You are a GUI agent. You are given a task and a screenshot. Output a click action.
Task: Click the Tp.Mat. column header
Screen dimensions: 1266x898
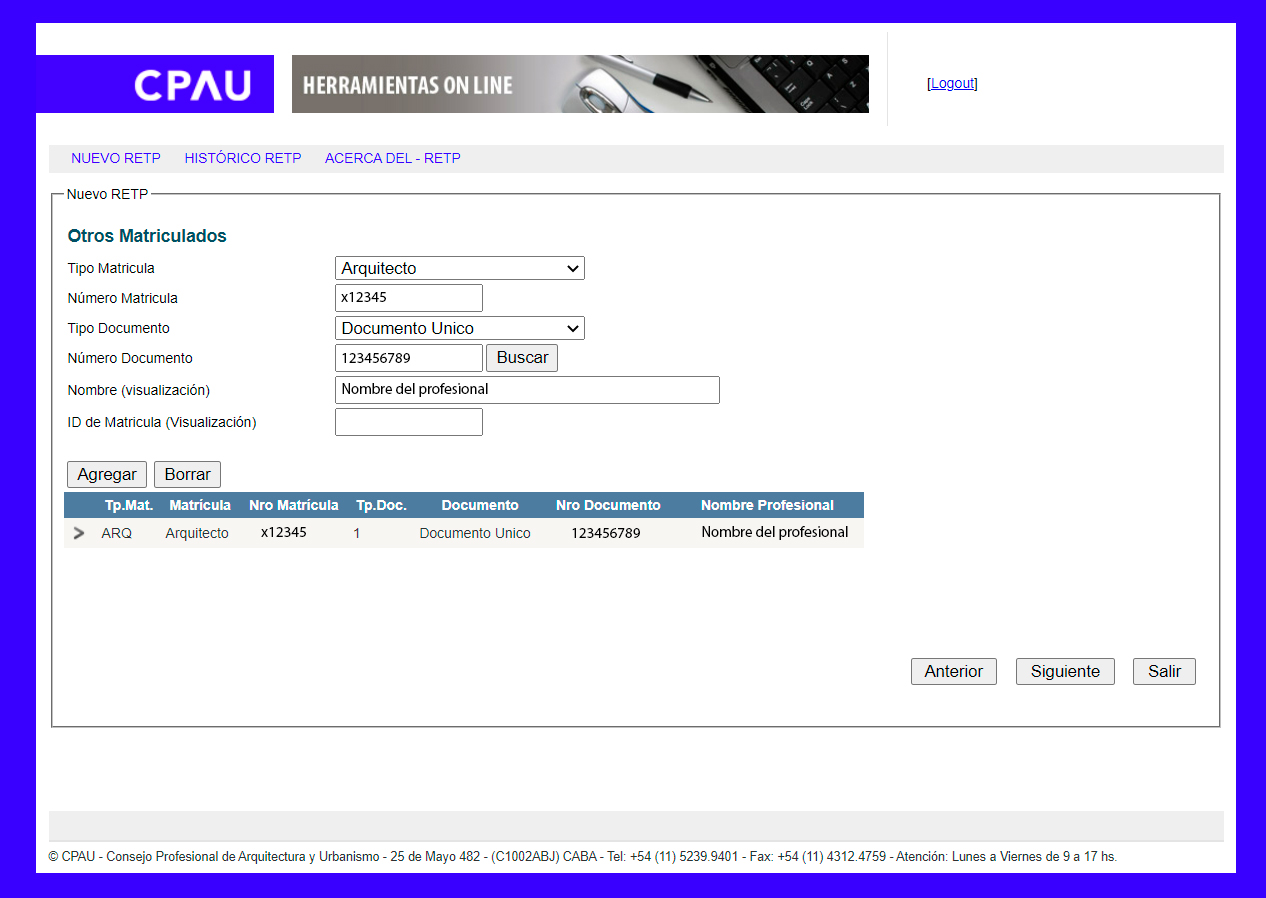[x=129, y=505]
